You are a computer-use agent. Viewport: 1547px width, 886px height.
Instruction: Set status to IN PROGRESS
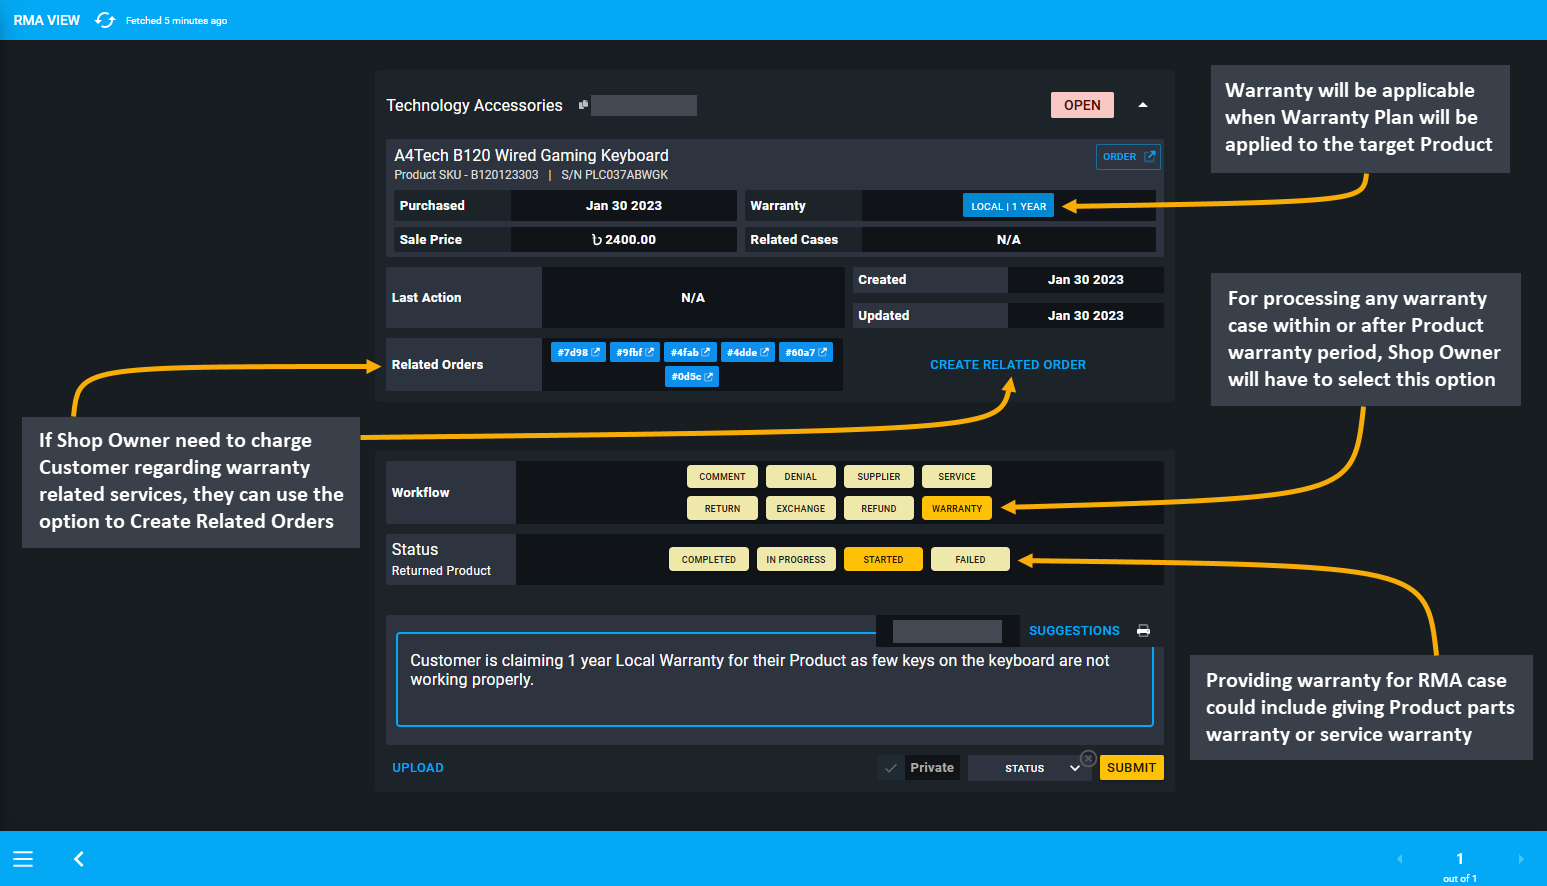(x=796, y=560)
